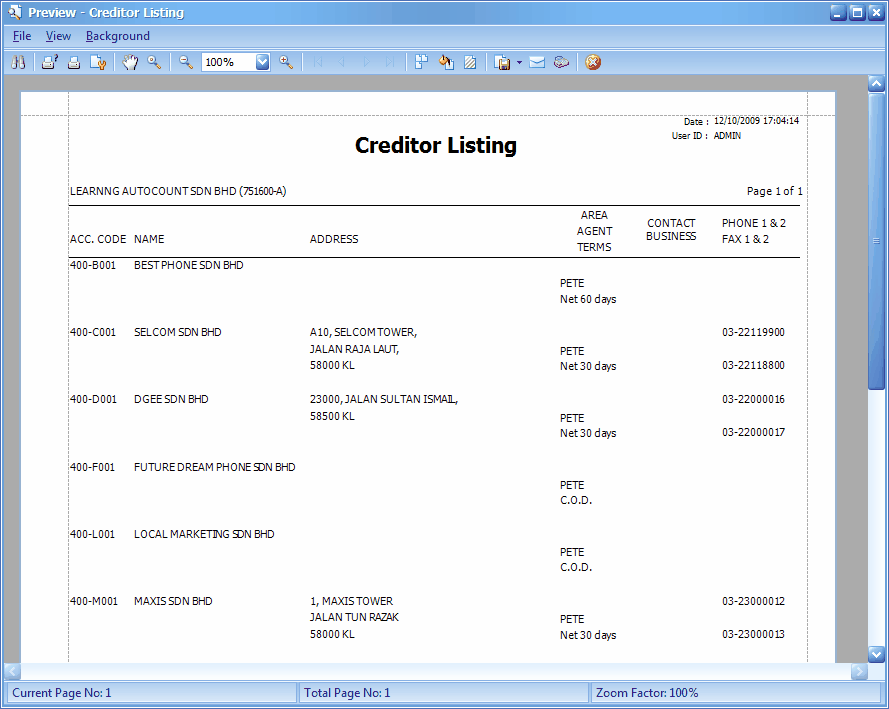
Task: Click the Zoom Out icon
Action: coord(186,62)
